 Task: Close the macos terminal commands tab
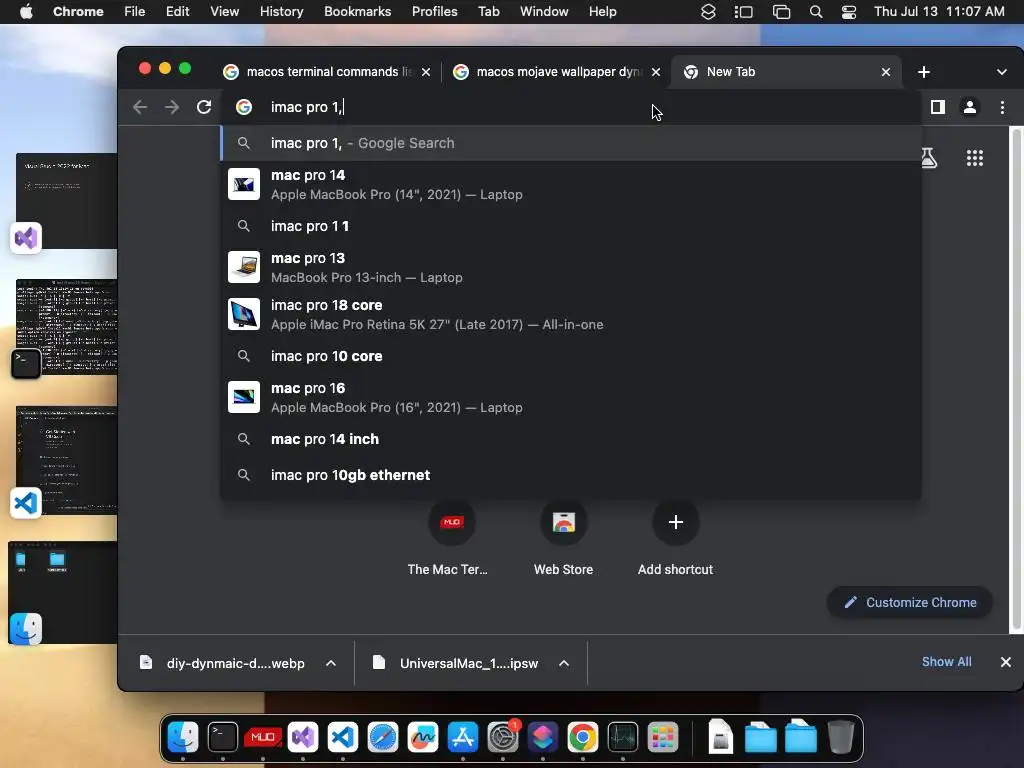(x=426, y=72)
